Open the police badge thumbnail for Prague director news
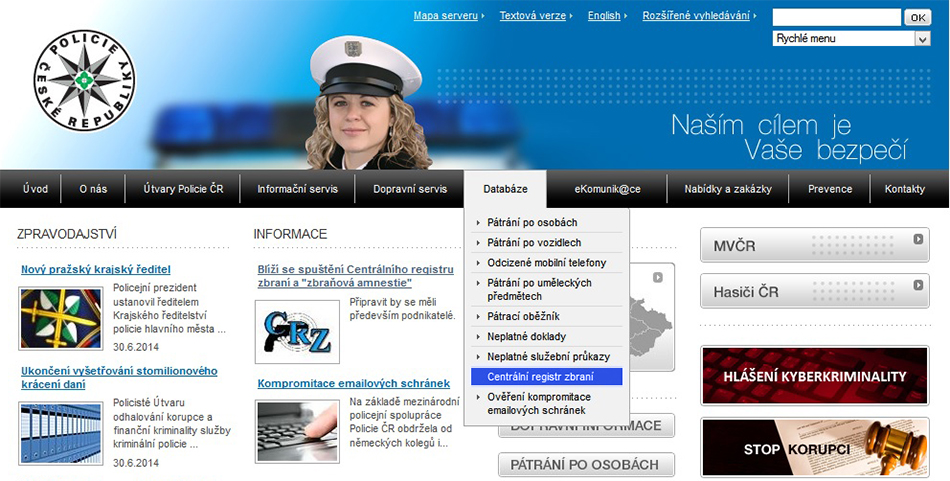The image size is (950, 481). pos(61,319)
